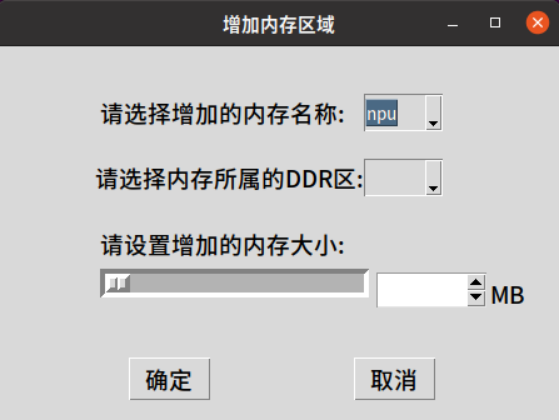The image size is (559, 420).
Task: Click the memory size slider handle
Action: coord(118,283)
